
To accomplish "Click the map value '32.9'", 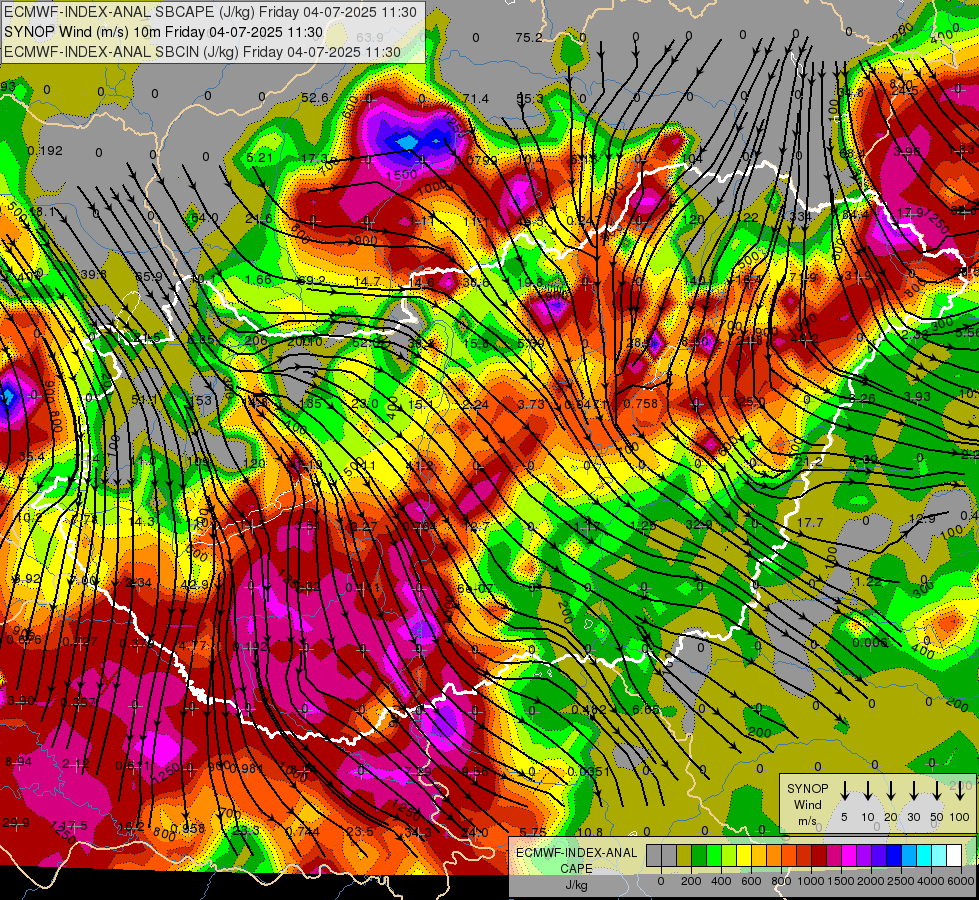I will 698,525.
